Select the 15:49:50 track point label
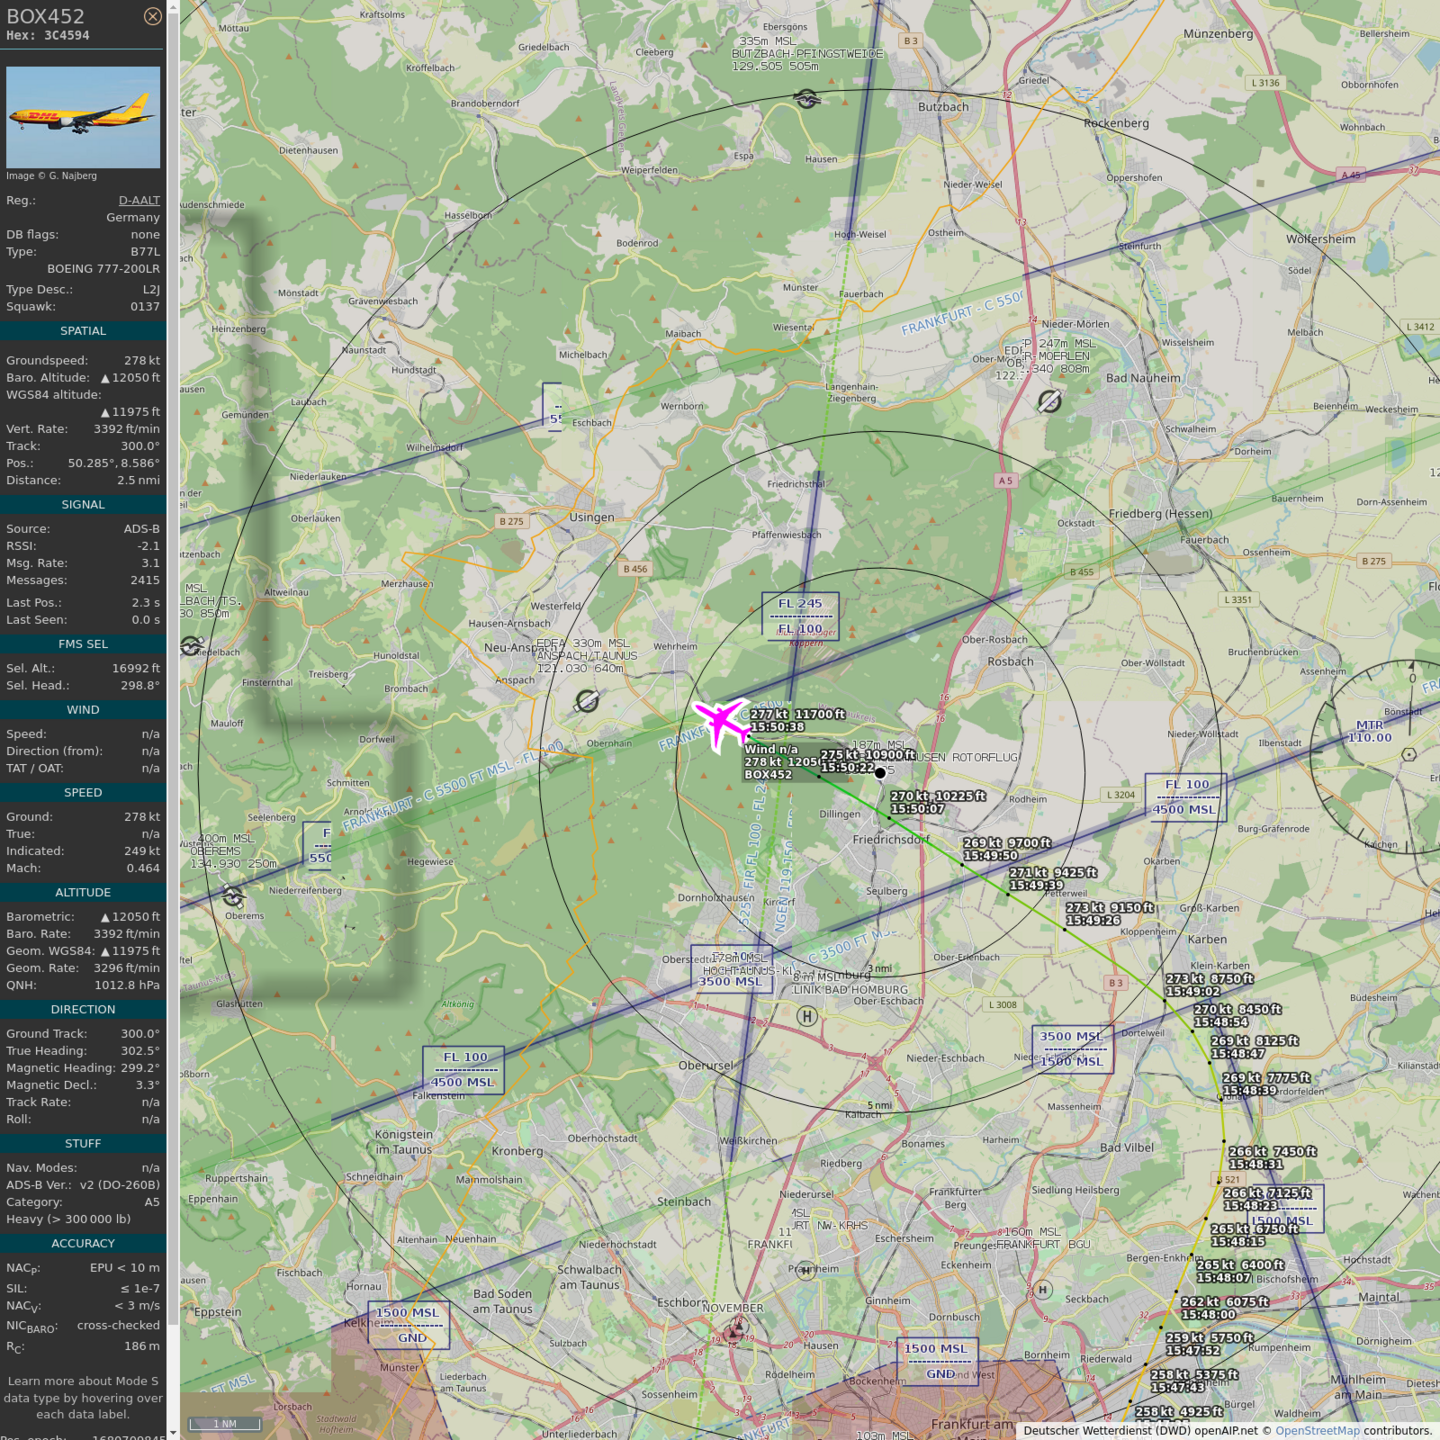1440x1440 pixels. 990,856
